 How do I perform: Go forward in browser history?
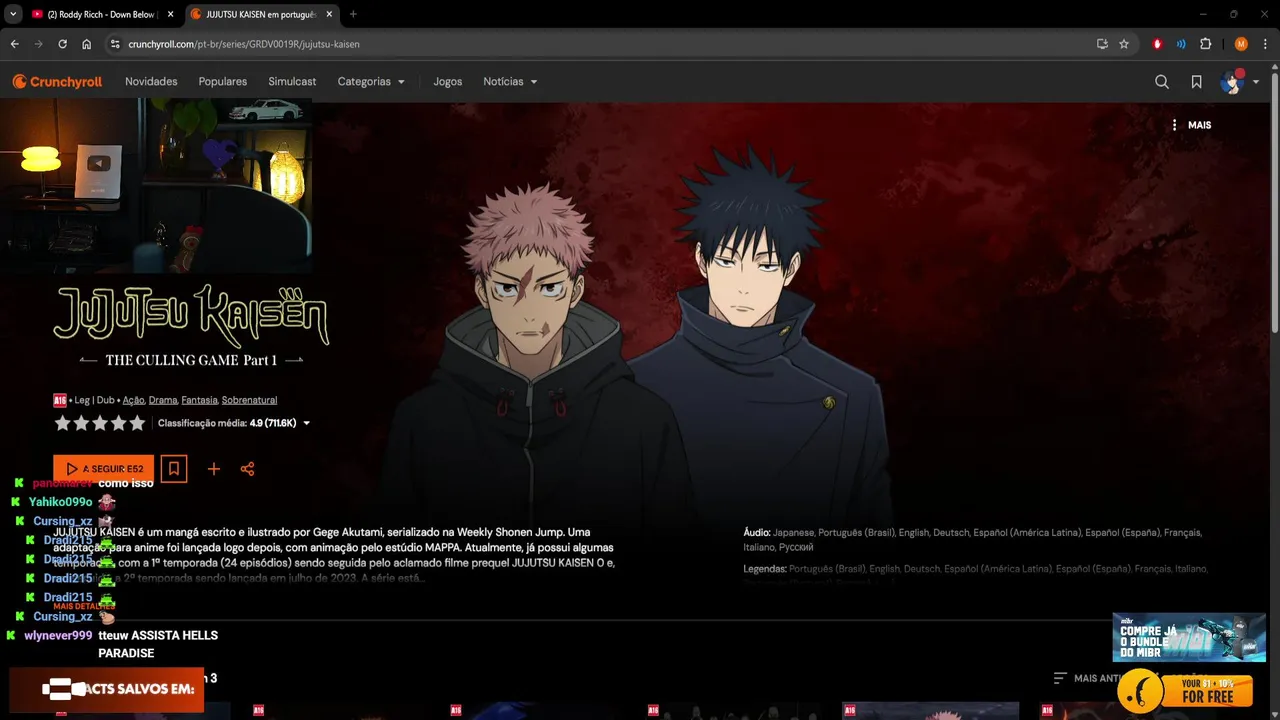[39, 44]
